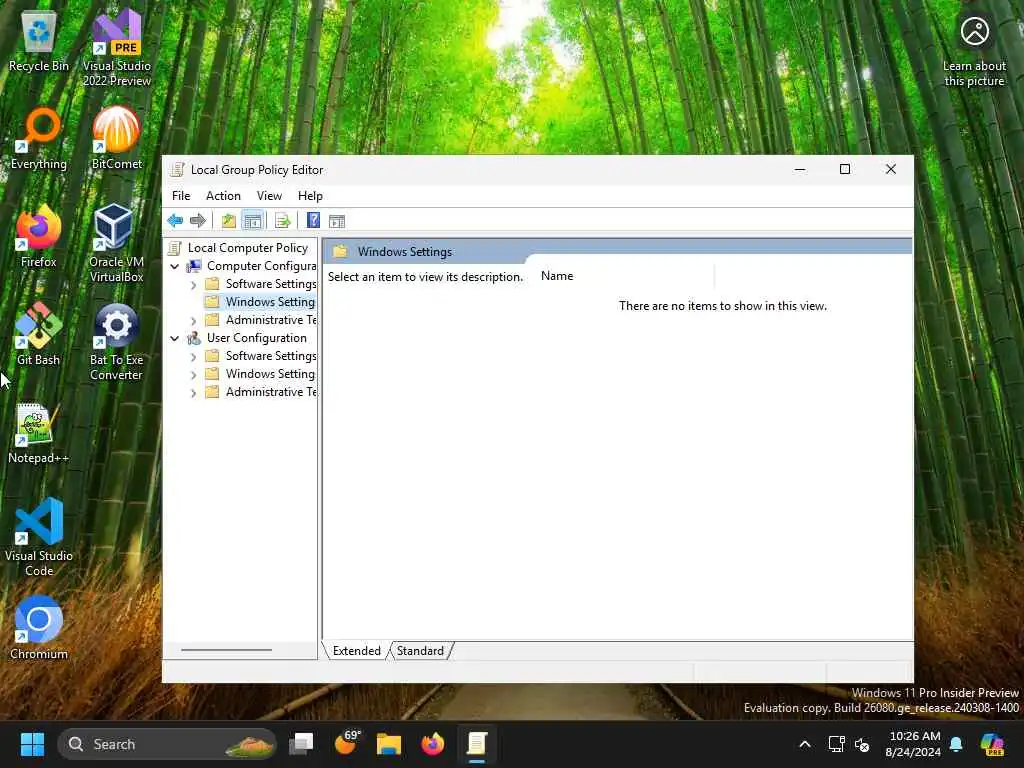Open the Help menu
This screenshot has height=768, width=1024.
point(310,196)
